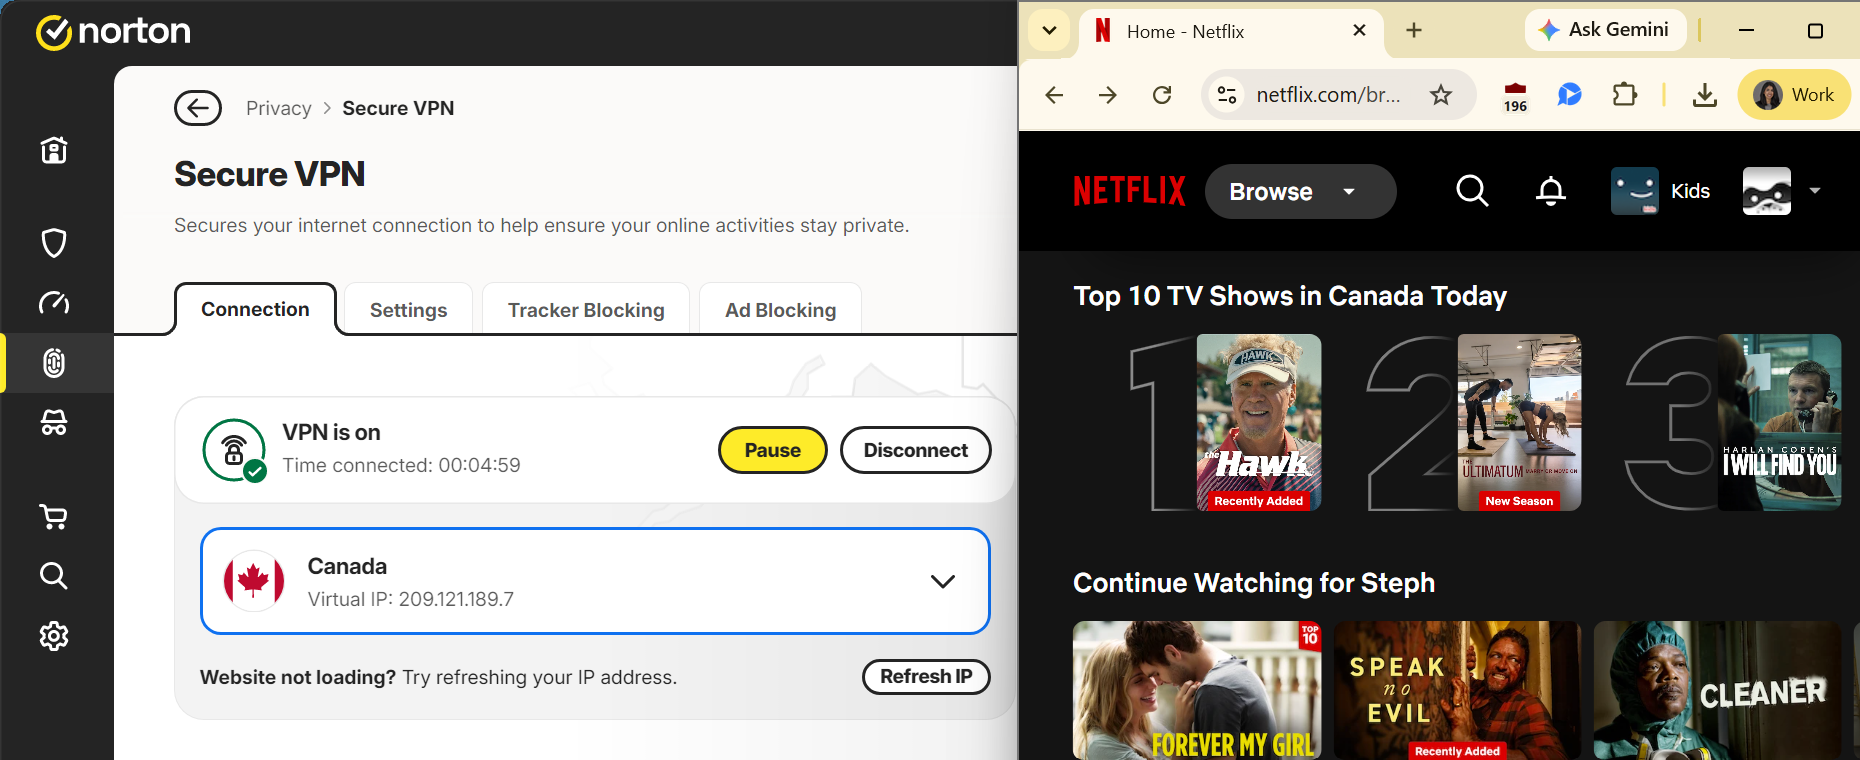The height and width of the screenshot is (760, 1860).
Task: Pause the VPN connection
Action: [773, 450]
